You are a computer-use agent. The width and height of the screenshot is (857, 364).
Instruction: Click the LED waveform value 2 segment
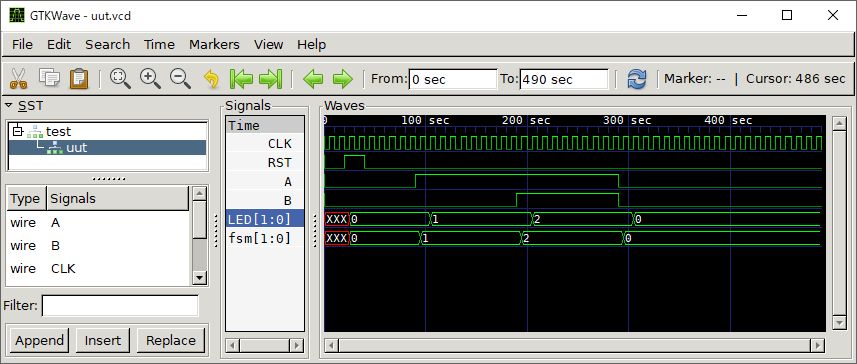[x=582, y=219]
